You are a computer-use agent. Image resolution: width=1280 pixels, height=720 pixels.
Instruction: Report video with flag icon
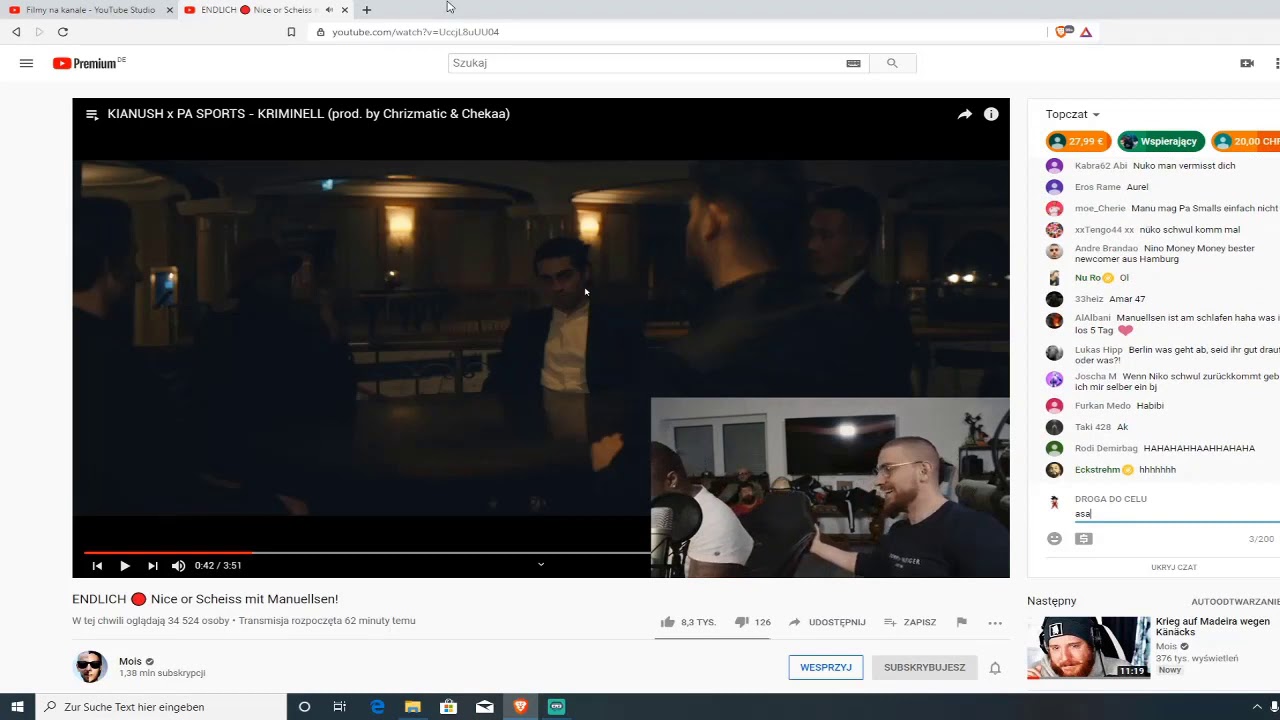[961, 622]
